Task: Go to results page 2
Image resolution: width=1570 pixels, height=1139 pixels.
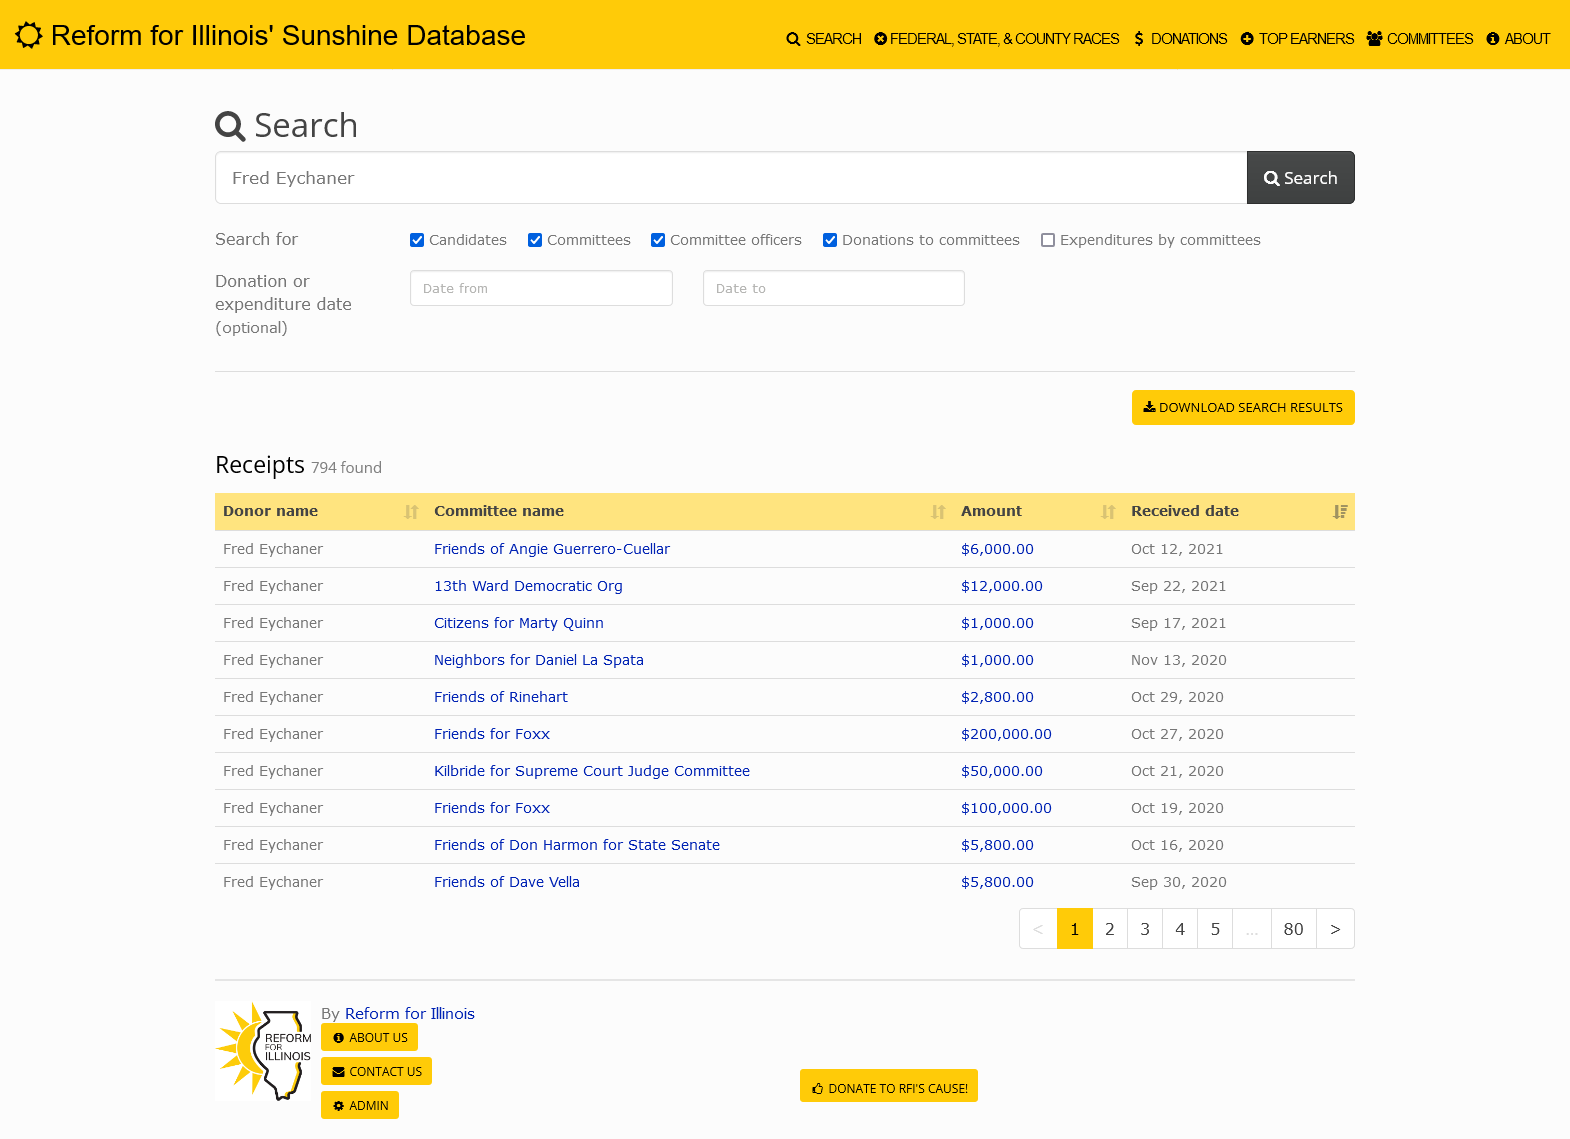Action: (x=1110, y=929)
